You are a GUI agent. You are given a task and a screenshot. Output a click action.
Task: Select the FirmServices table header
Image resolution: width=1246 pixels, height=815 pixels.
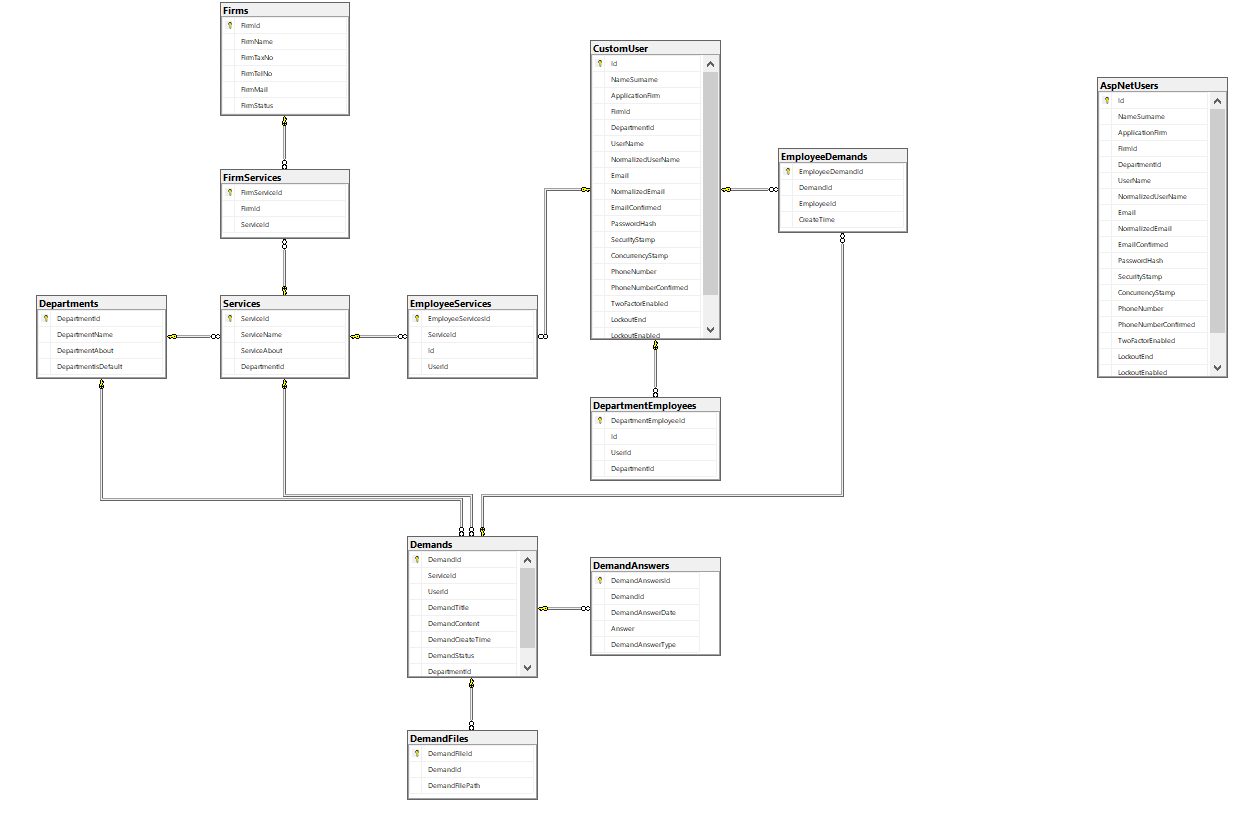[x=285, y=177]
